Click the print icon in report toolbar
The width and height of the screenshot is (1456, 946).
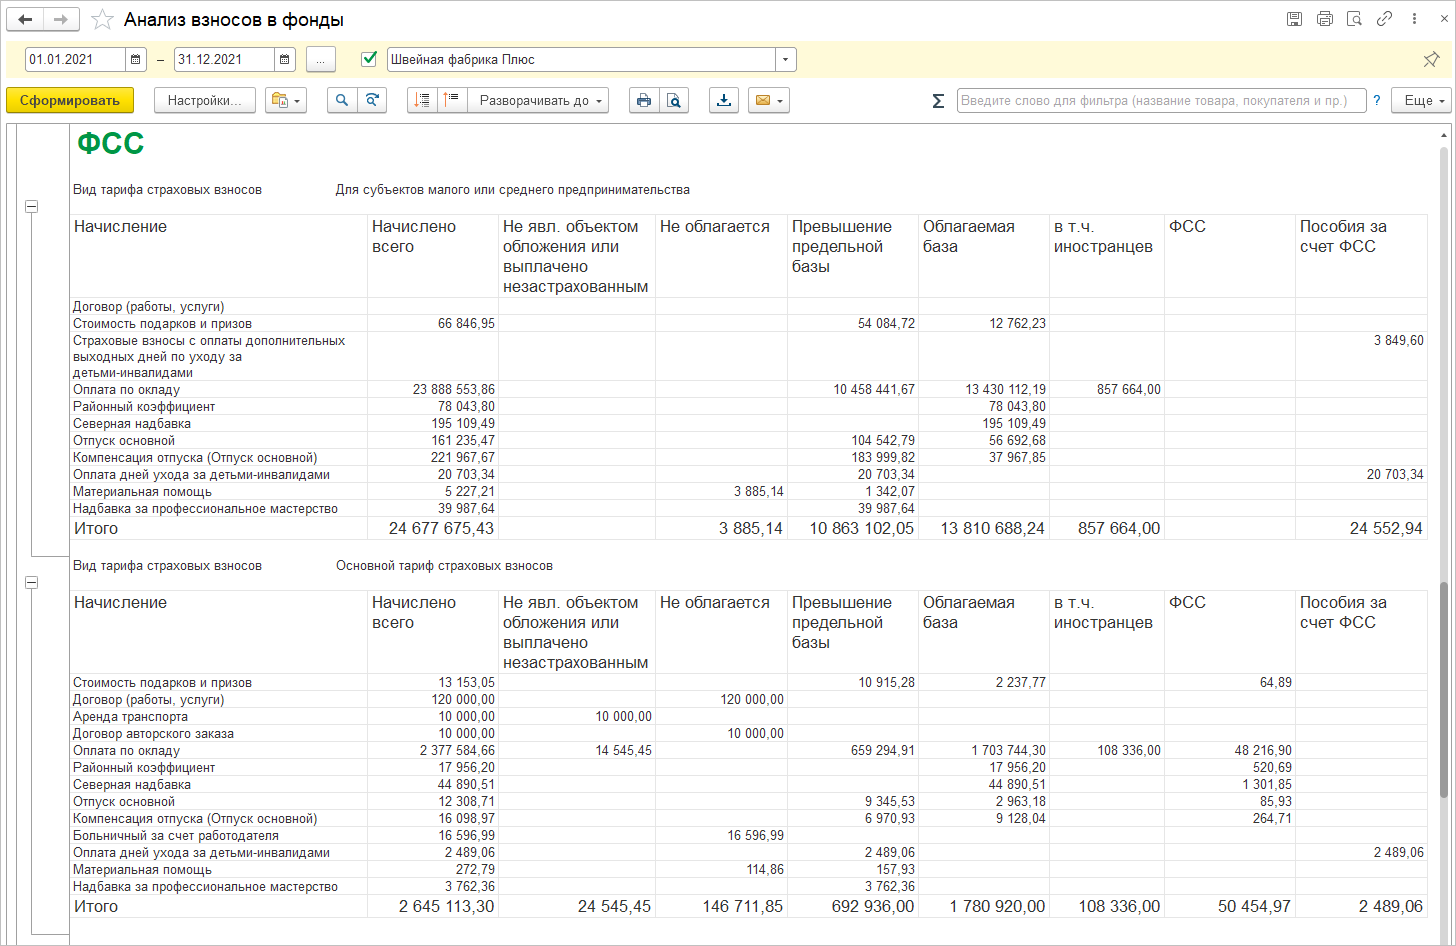coord(644,100)
